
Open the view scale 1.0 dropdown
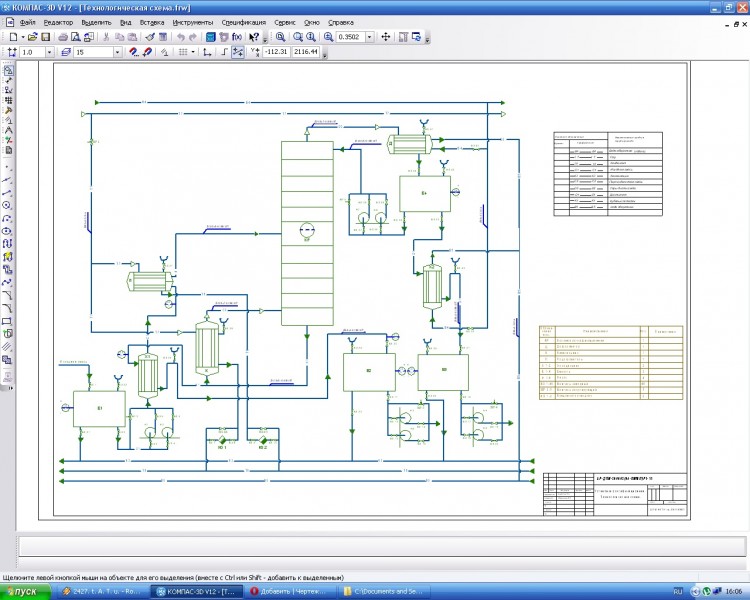[49, 52]
